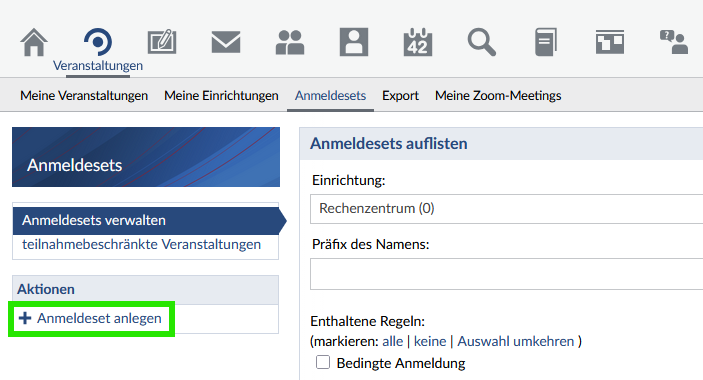This screenshot has width=703, height=380.
Task: Open the profile person icon
Action: tap(354, 42)
